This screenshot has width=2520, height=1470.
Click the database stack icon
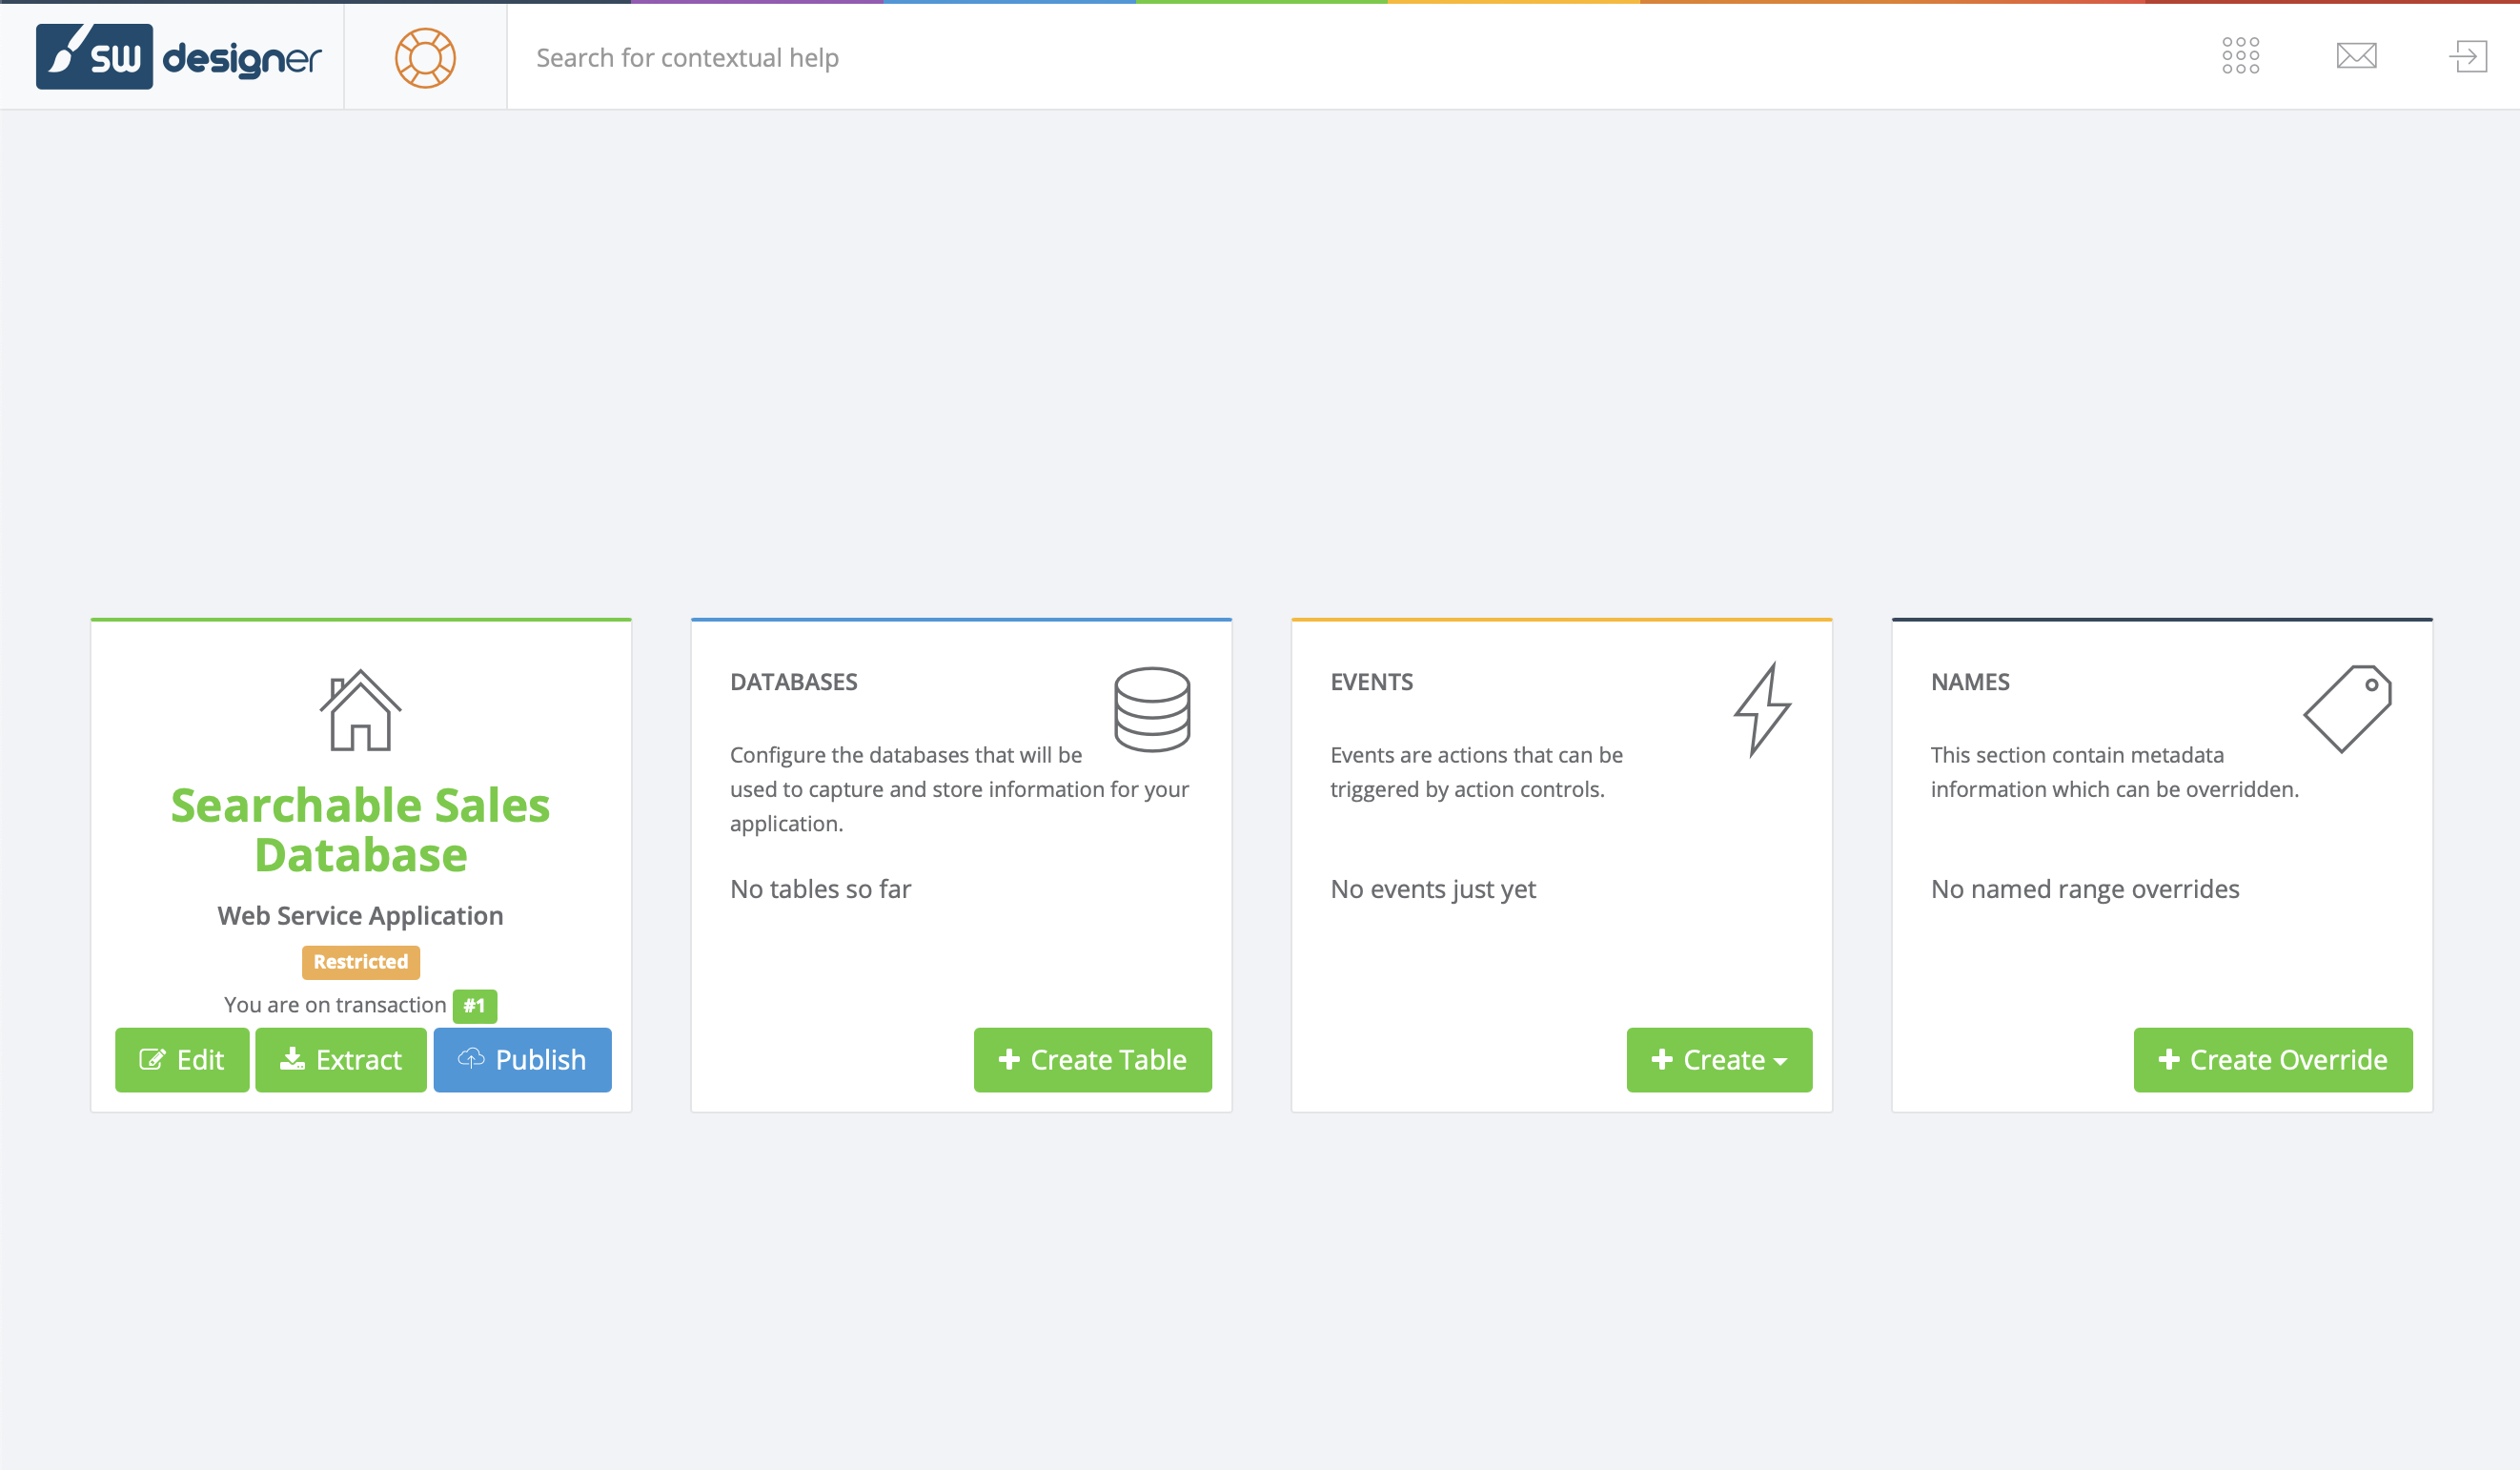[x=1152, y=709]
